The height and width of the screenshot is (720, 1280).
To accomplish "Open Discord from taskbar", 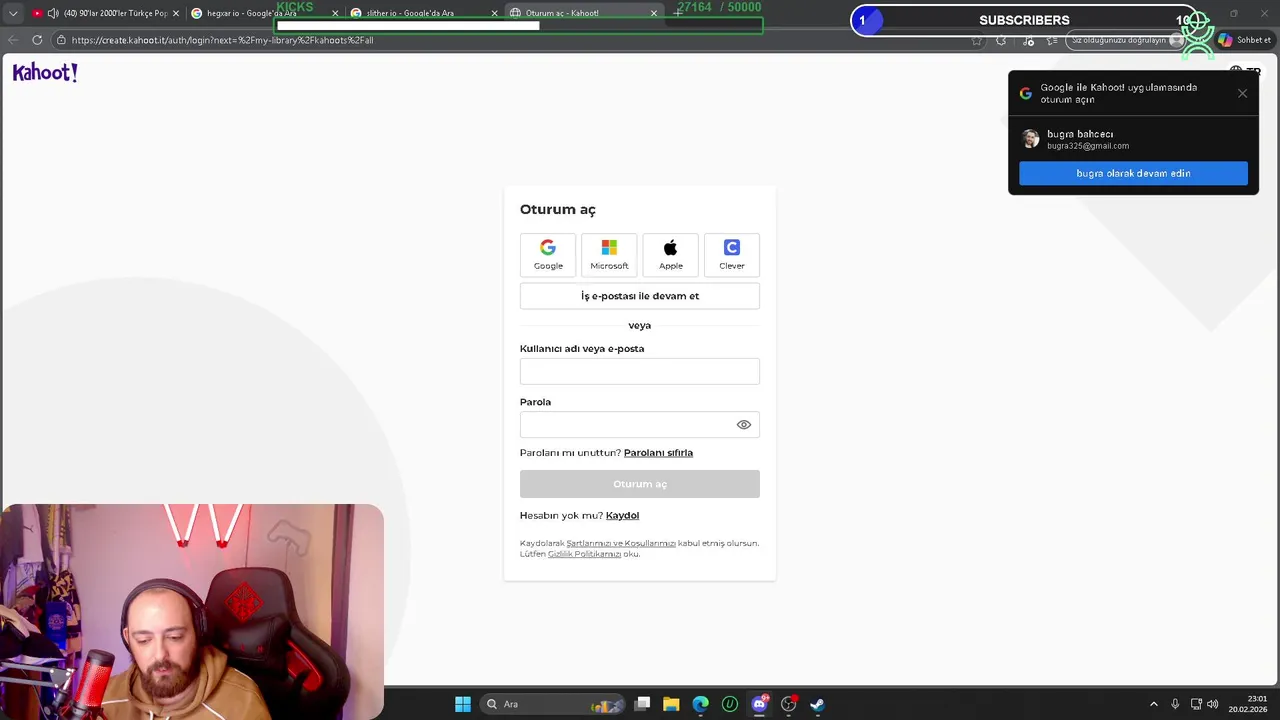I will [759, 704].
